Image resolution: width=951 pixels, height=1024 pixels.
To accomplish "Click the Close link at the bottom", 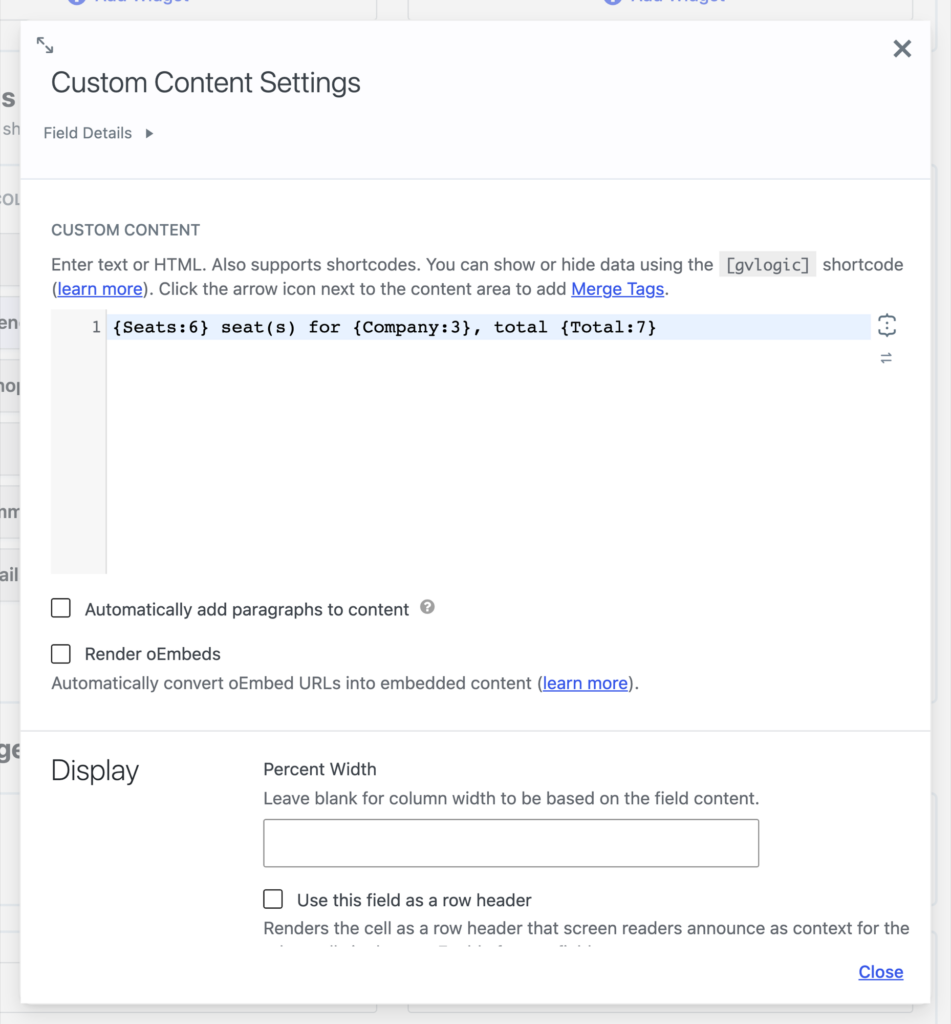I will (x=880, y=972).
